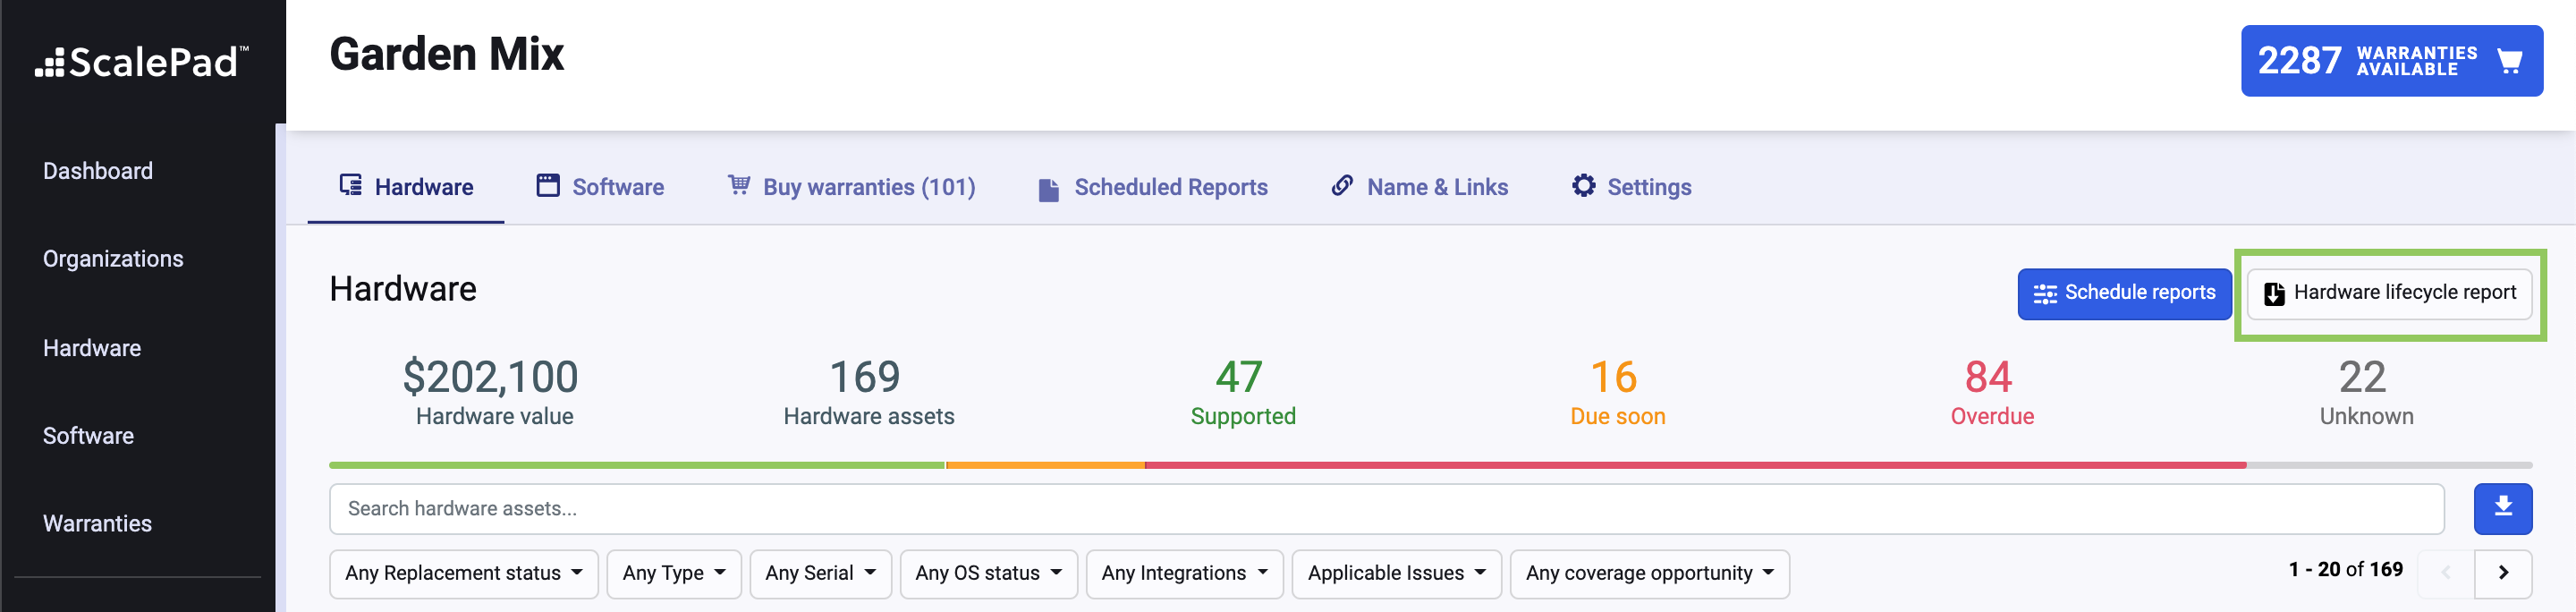
Task: Click the red Overdue segment of status bar
Action: [1695, 465]
